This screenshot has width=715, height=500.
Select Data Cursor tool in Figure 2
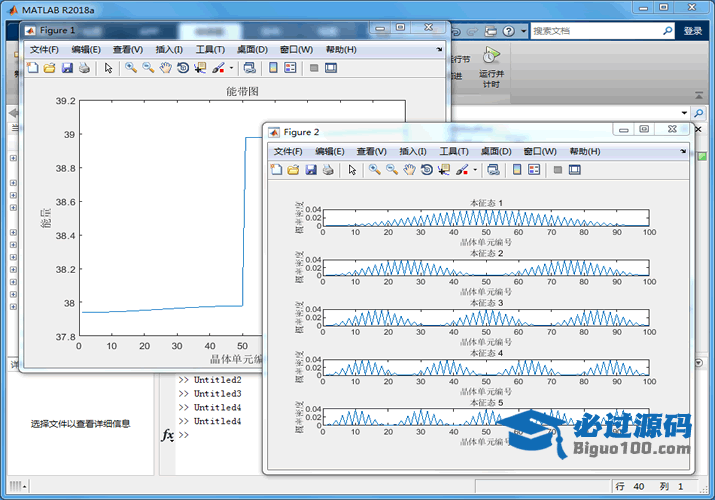pyautogui.click(x=444, y=170)
